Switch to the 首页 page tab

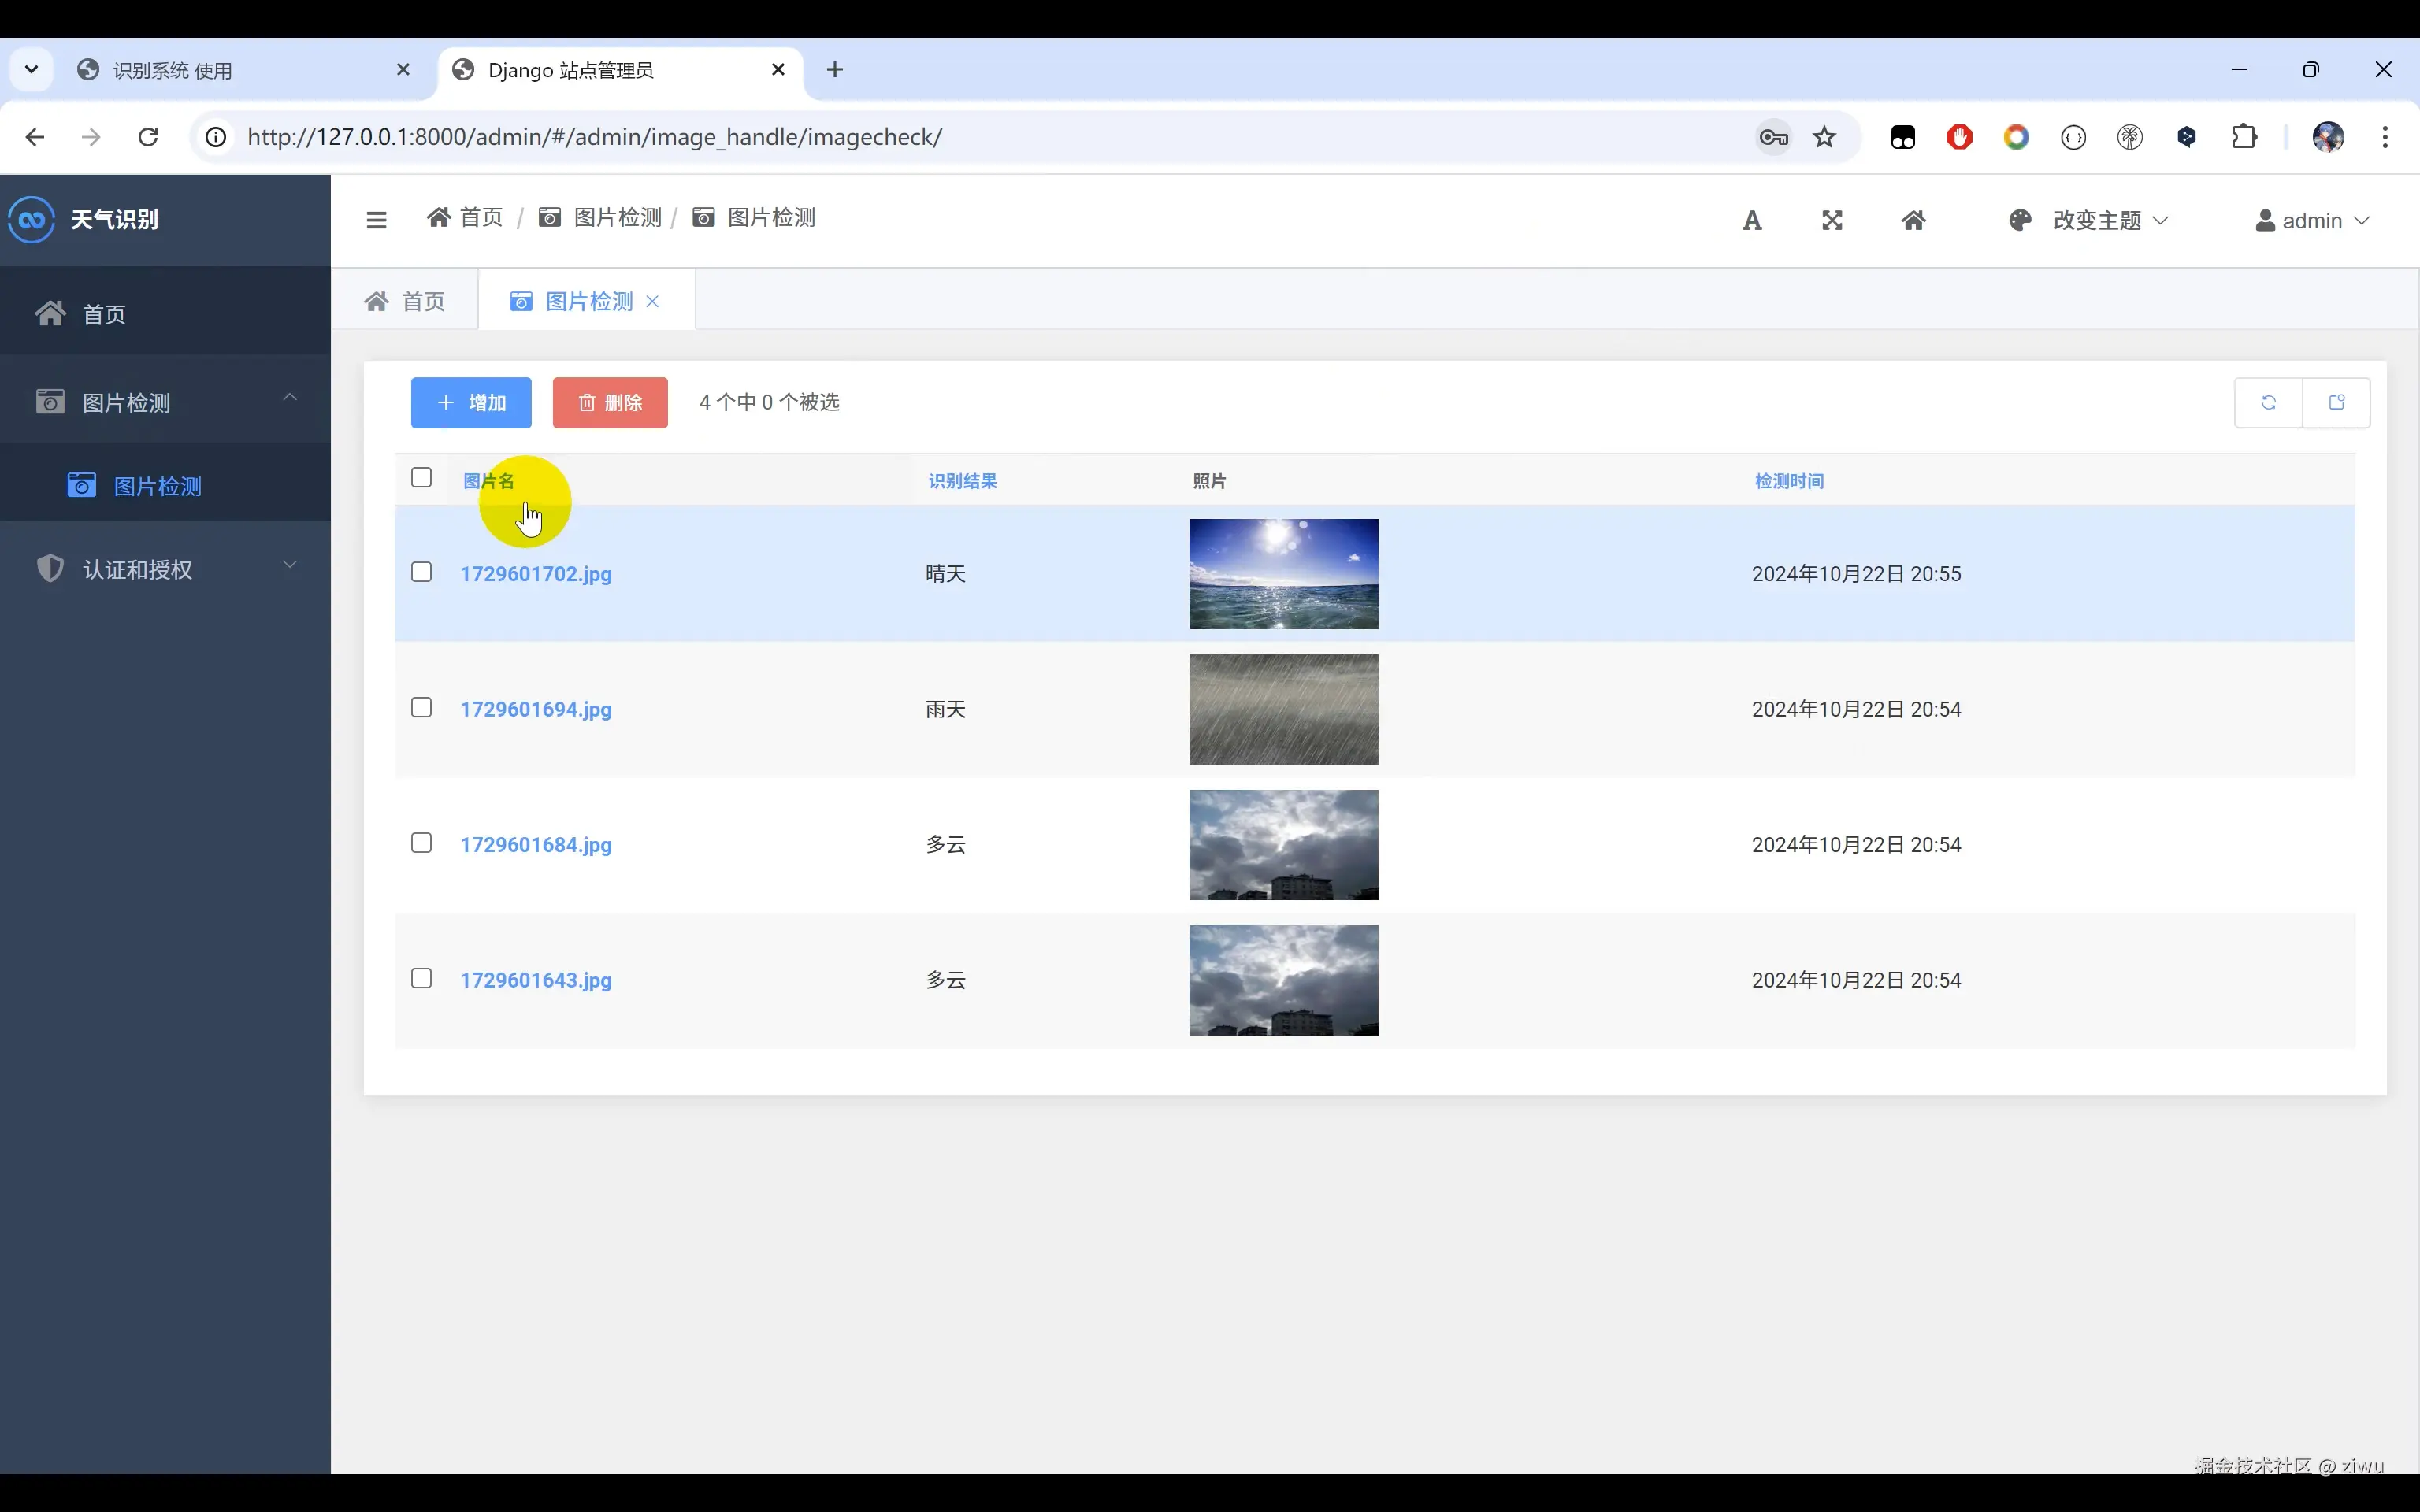405,302
